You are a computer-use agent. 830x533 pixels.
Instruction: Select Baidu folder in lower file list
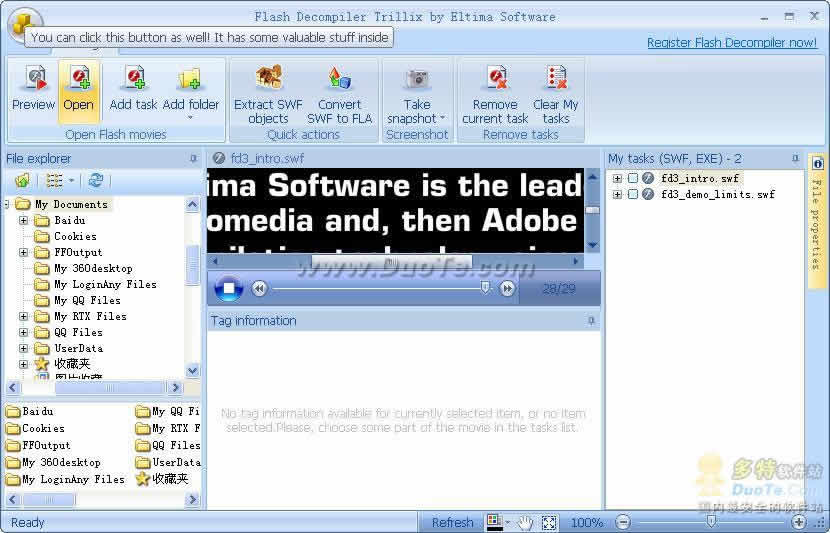click(30, 411)
